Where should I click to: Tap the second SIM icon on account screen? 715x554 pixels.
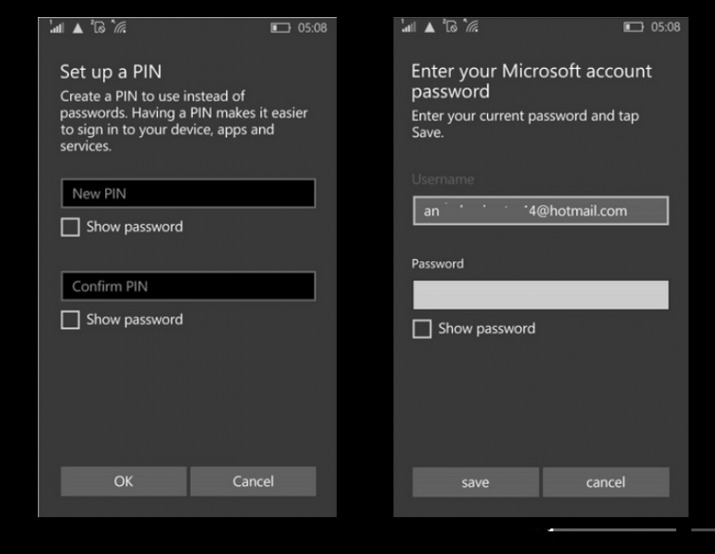450,26
